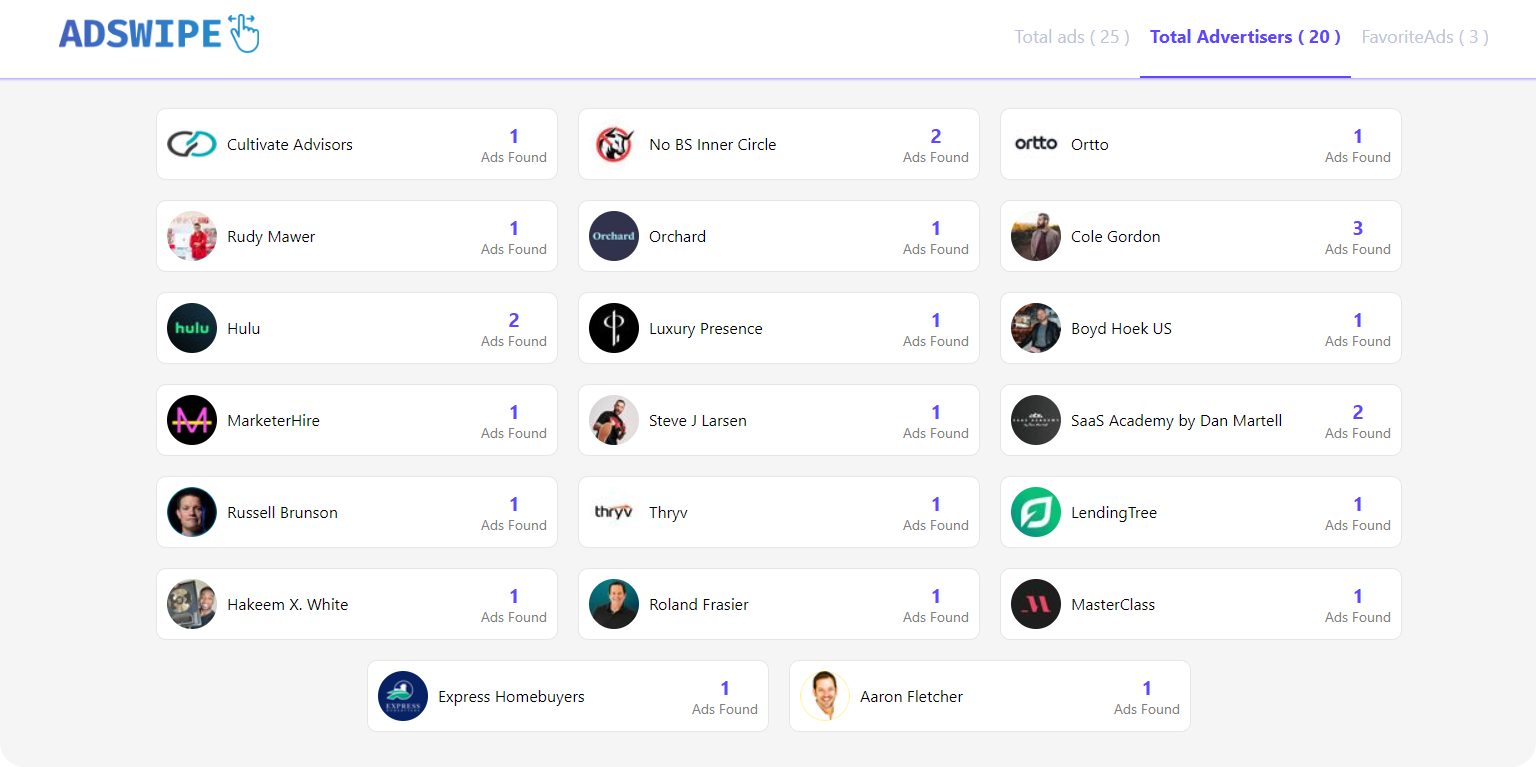Click the LendingTree leaf logo
This screenshot has height=767, width=1536.
point(1036,512)
